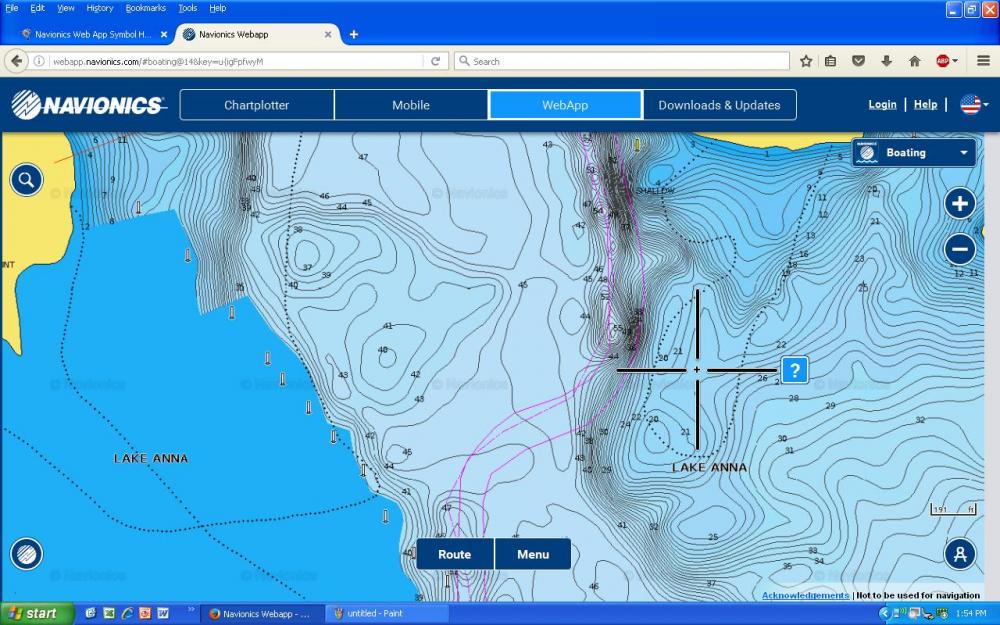Reload the page with the refresh icon

pos(436,61)
